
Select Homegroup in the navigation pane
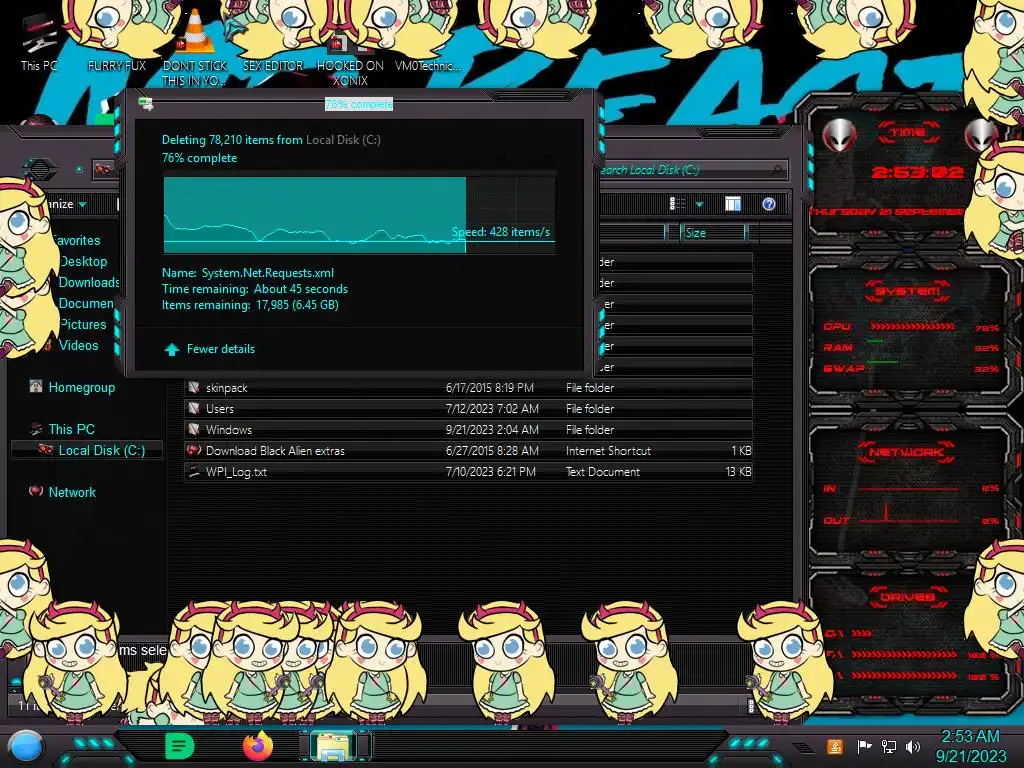coord(82,387)
